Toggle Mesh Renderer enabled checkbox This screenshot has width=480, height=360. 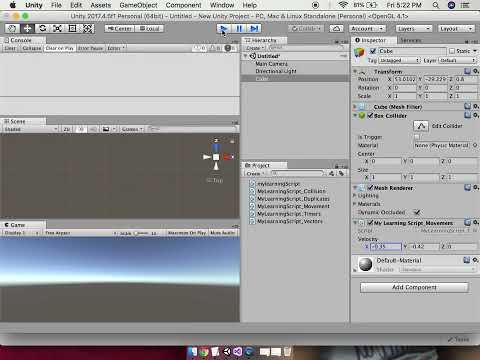370,188
